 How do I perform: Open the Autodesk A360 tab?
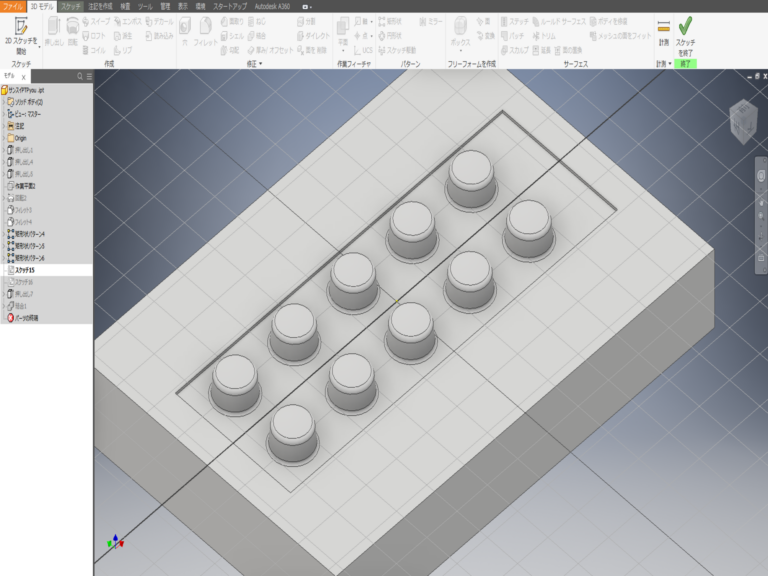click(x=267, y=6)
